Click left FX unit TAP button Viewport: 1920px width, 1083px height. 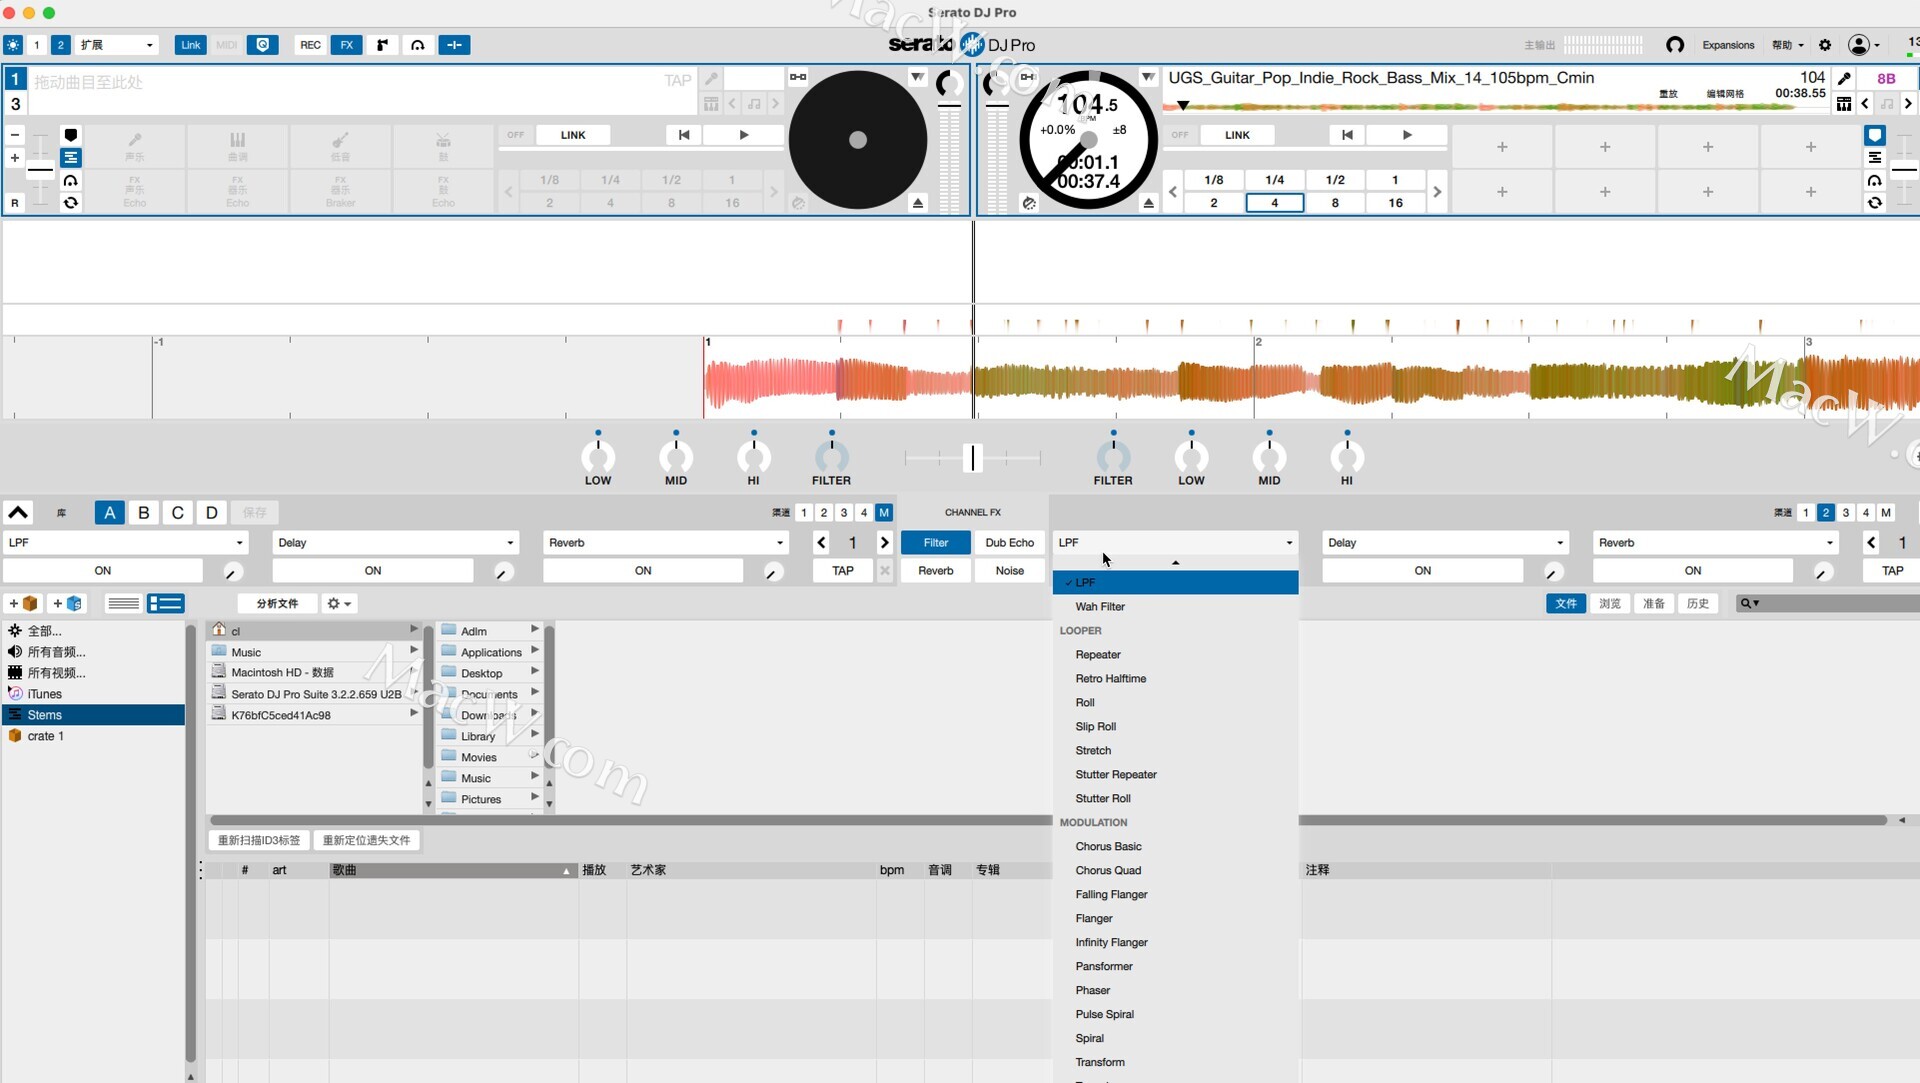843,571
